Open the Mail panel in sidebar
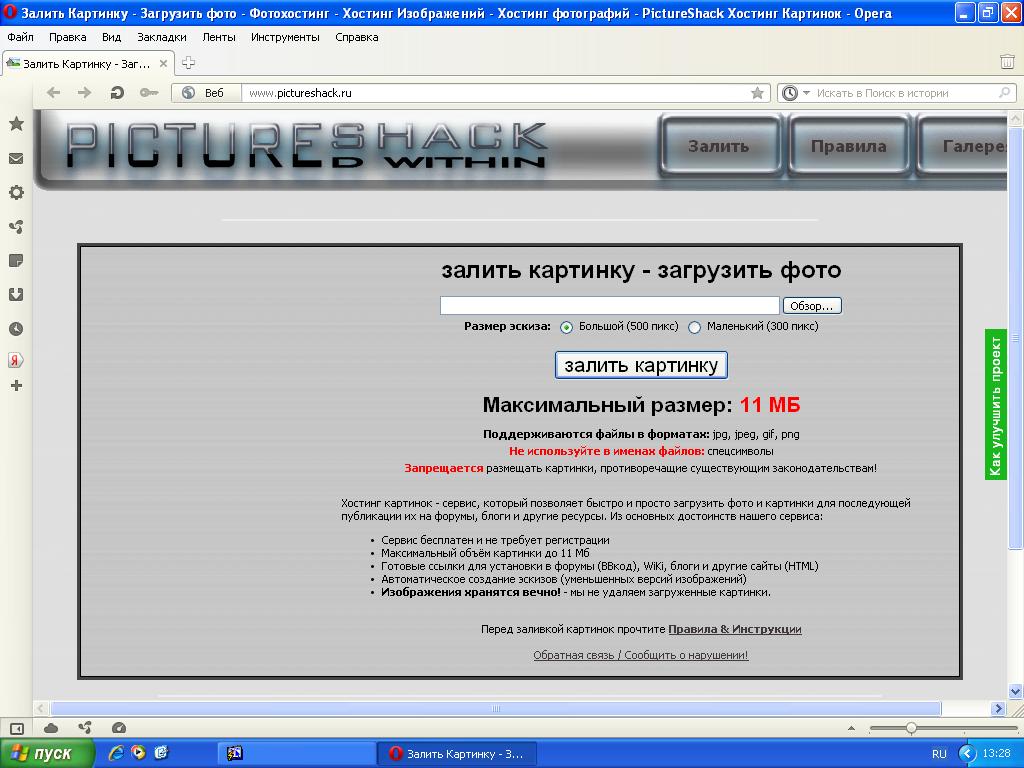 click(16, 159)
